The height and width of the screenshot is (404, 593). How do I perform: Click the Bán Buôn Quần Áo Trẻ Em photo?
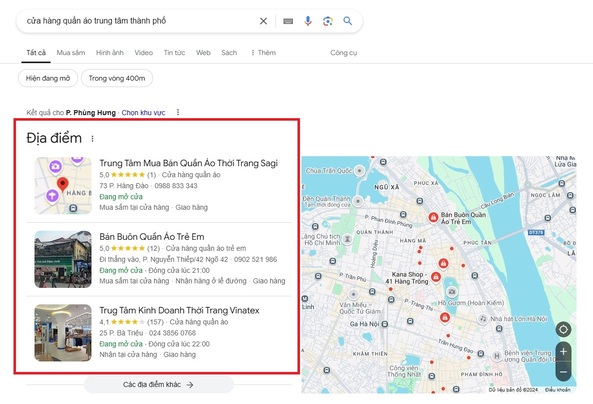[63, 259]
